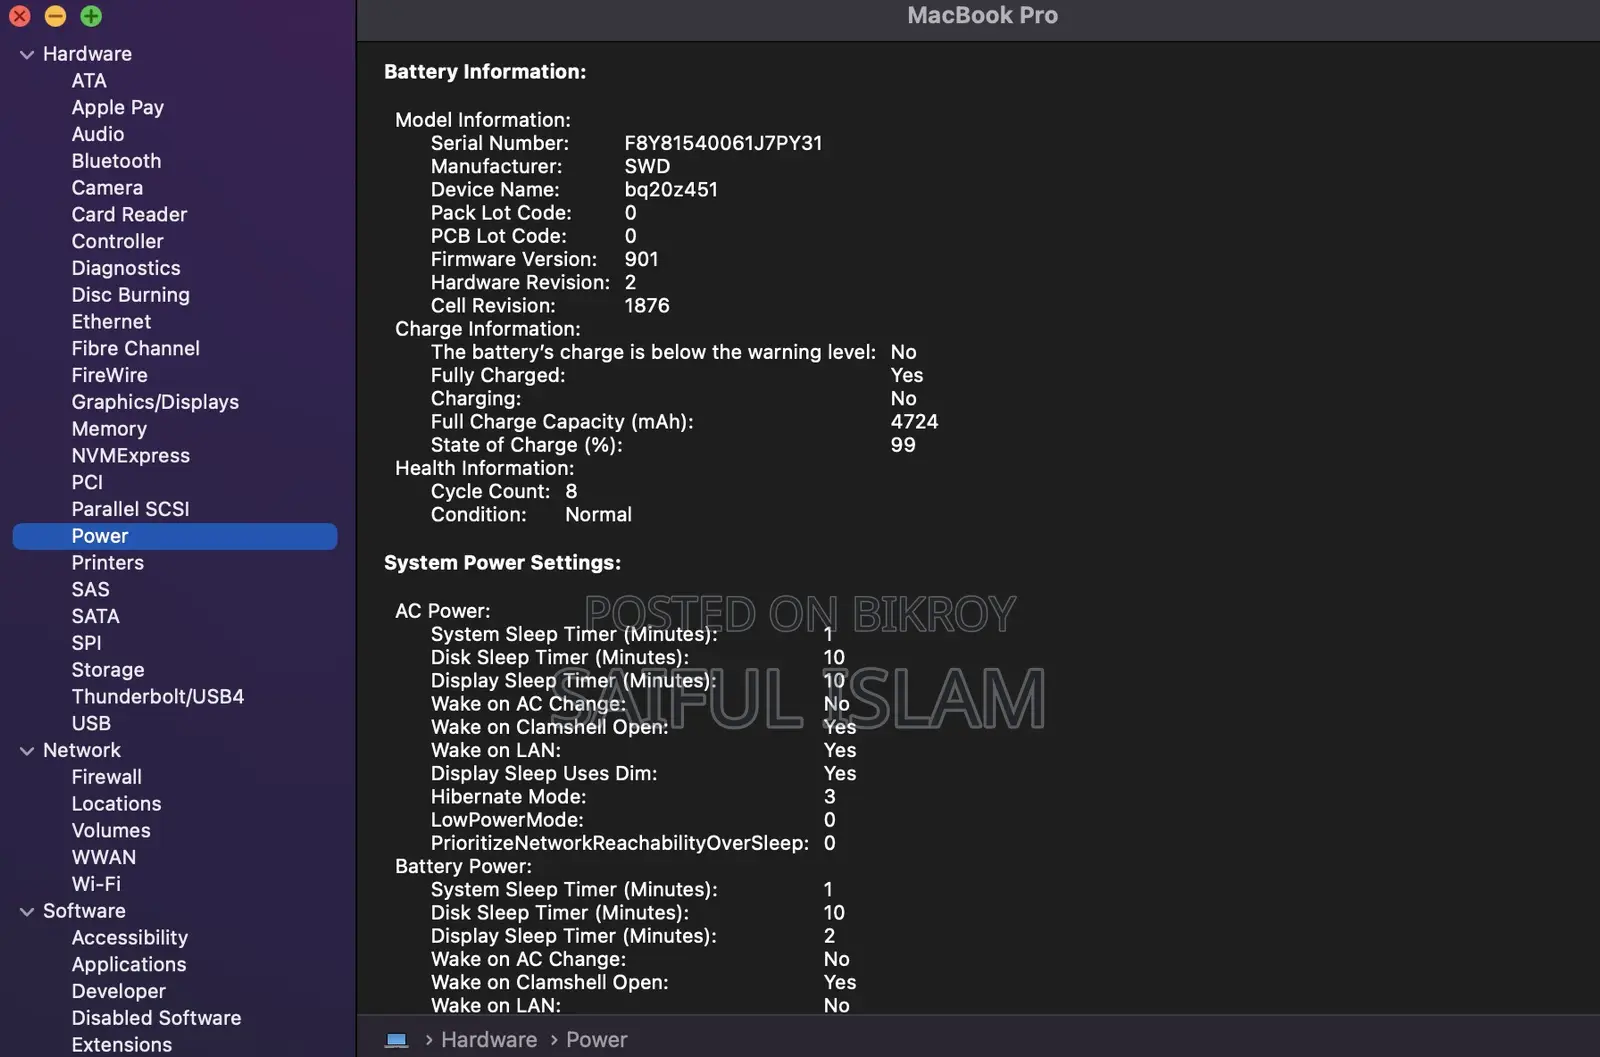Open Diagnostics in the sidebar
Viewport: 1600px width, 1057px height.
point(126,268)
